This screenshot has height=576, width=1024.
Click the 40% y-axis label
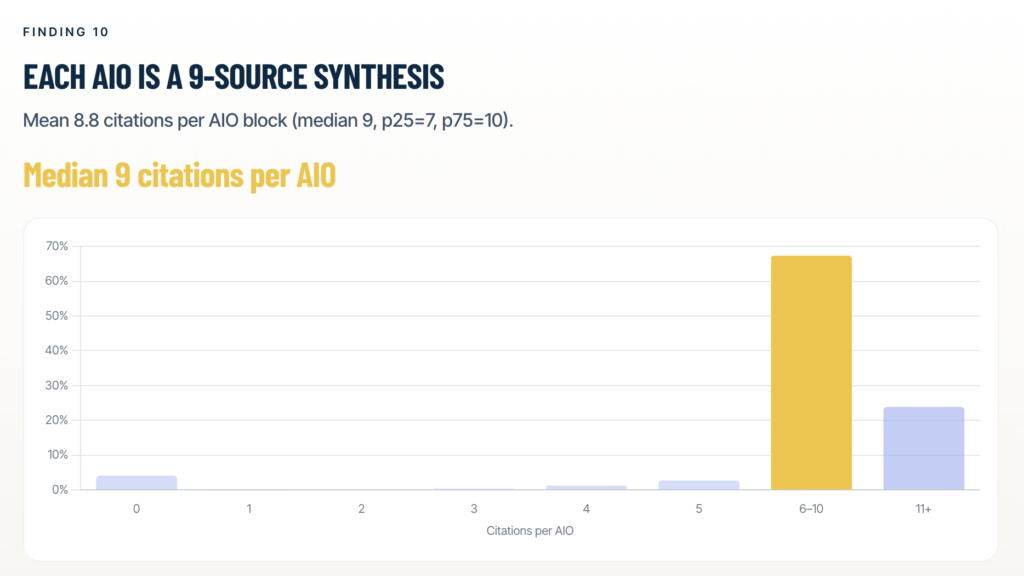(57, 351)
